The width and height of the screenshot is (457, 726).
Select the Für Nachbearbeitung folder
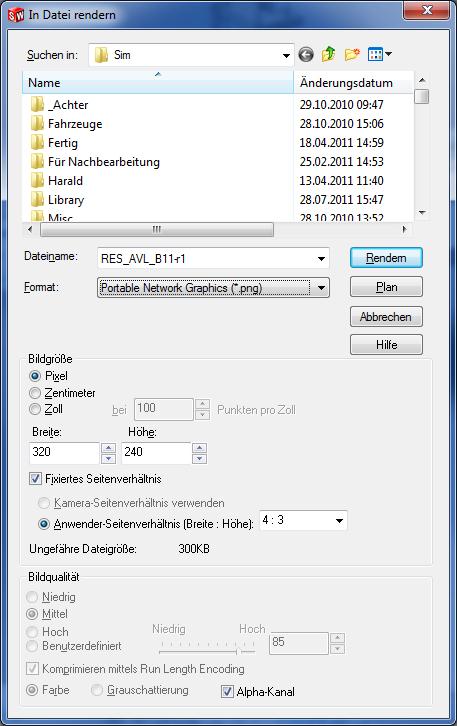(x=95, y=162)
